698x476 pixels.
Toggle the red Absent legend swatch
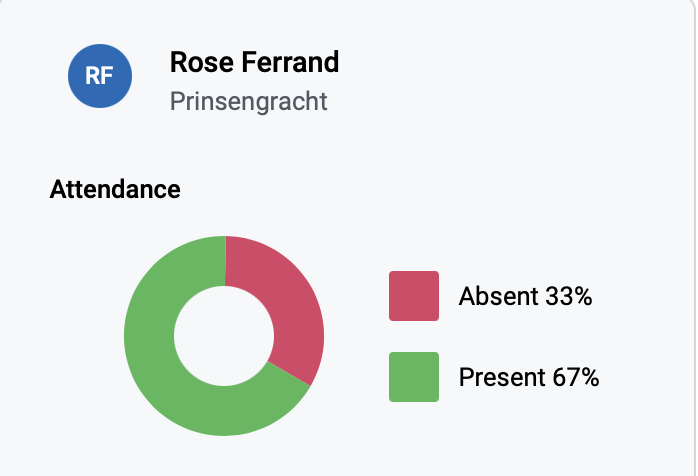pos(413,296)
